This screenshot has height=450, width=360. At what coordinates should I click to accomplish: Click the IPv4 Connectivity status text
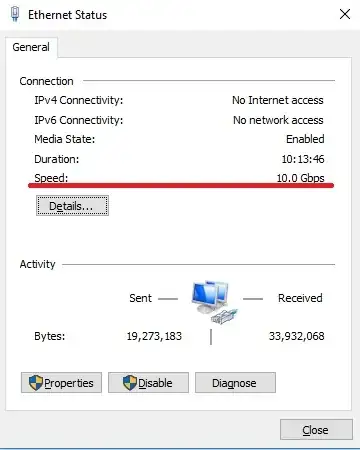coord(278,100)
